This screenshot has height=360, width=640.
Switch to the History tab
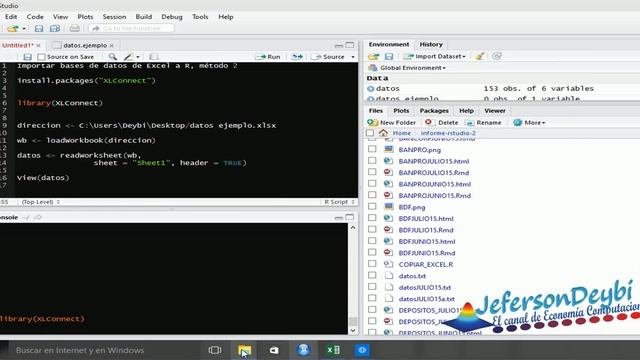coord(431,44)
